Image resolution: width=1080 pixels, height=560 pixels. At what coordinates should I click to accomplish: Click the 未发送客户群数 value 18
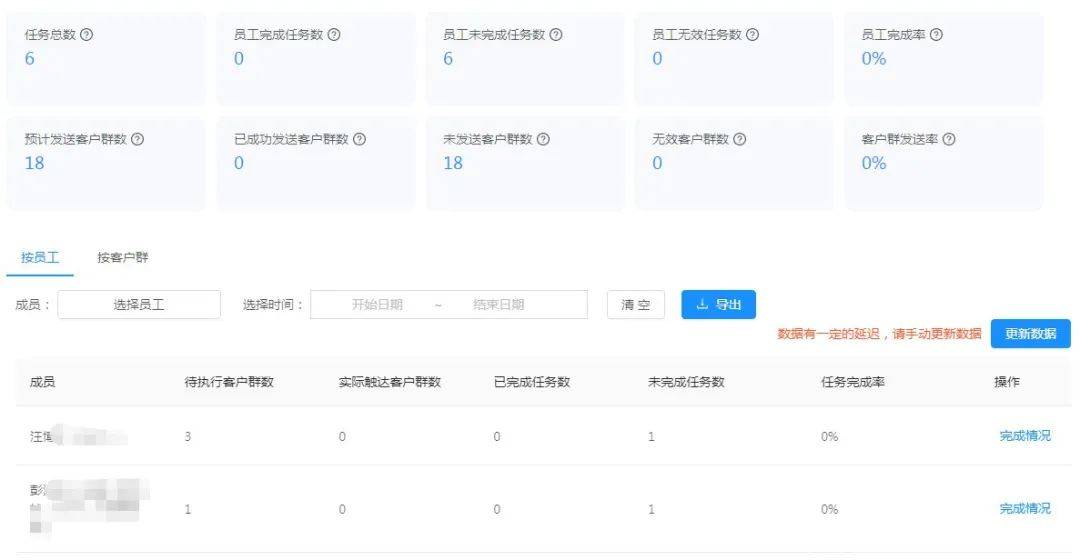tap(453, 163)
